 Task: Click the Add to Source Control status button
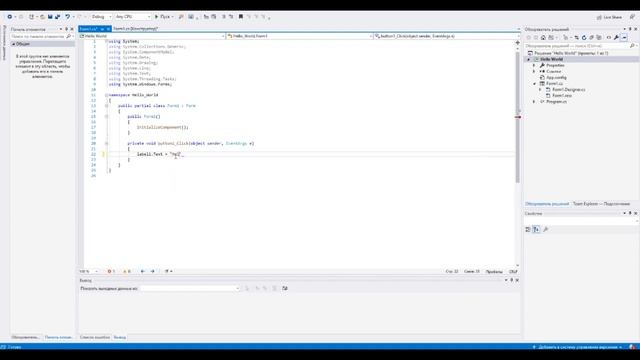578,347
